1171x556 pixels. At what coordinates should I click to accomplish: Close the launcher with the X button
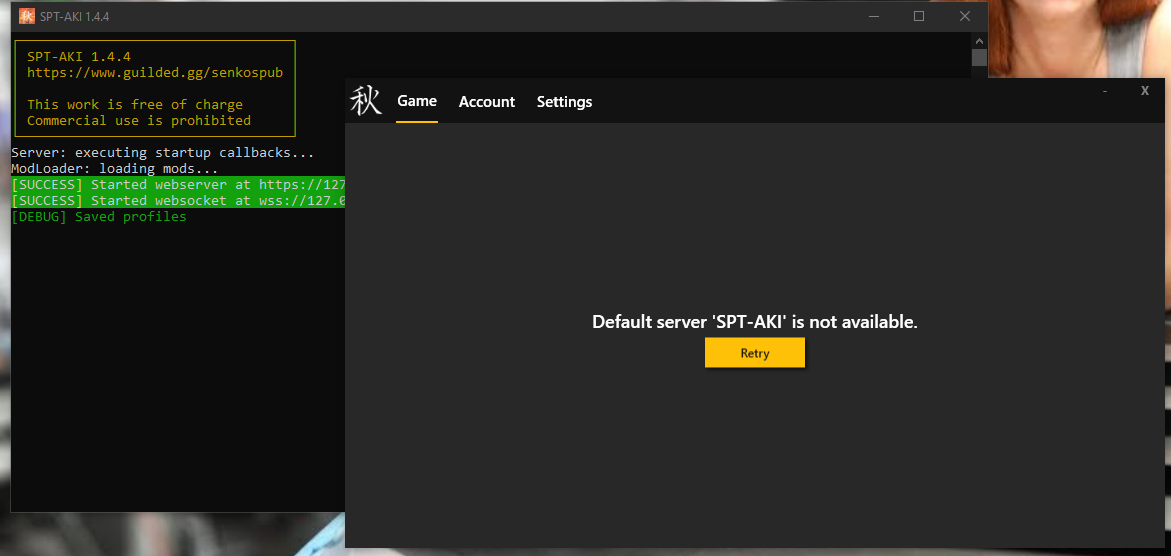1145,91
